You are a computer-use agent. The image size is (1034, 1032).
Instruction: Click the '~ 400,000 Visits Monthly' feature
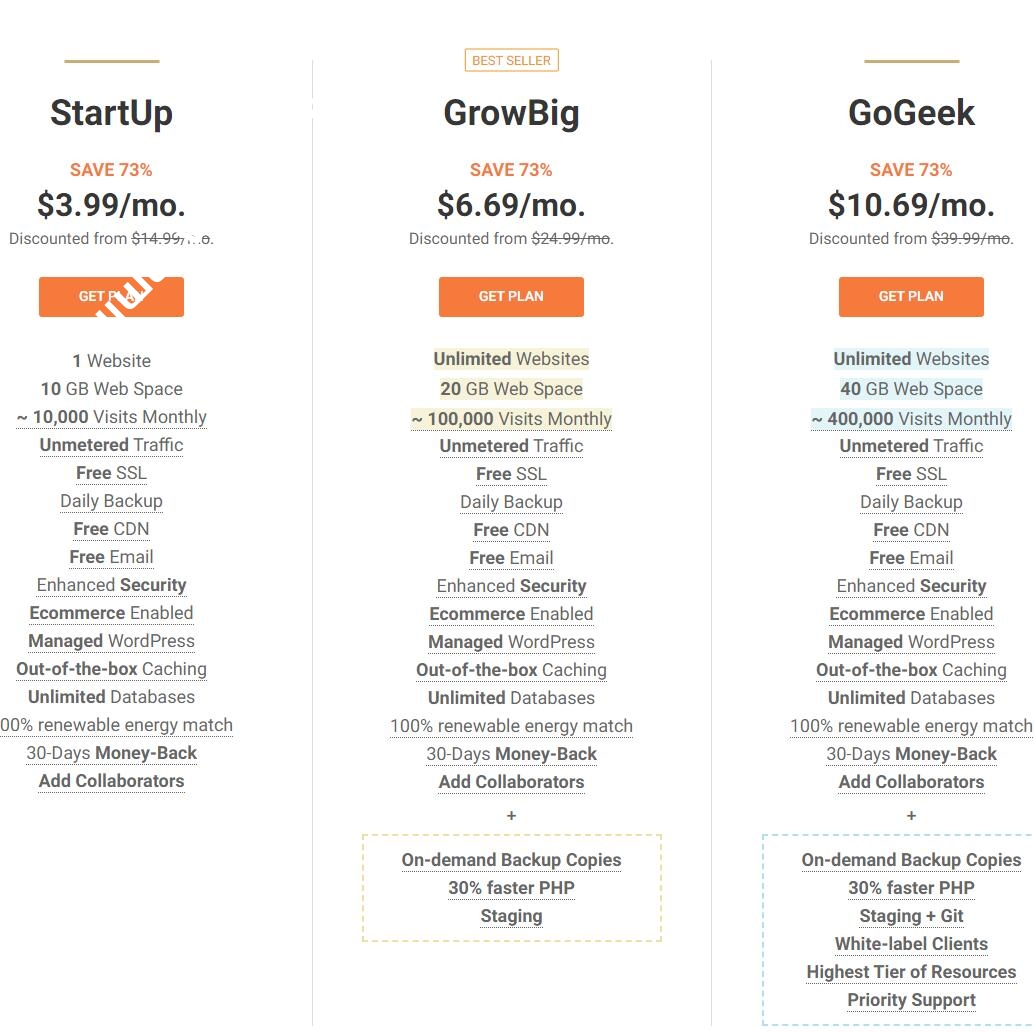click(x=911, y=419)
